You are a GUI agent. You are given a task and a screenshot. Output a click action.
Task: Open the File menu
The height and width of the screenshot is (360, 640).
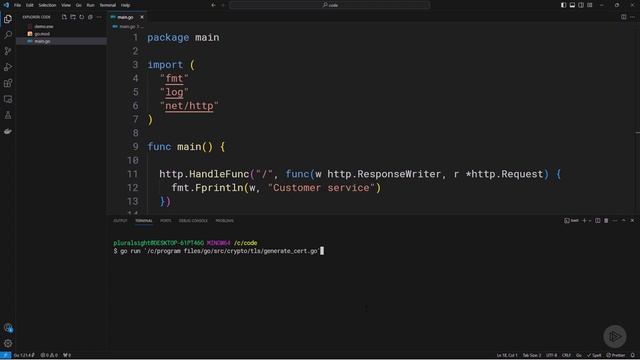[18, 5]
